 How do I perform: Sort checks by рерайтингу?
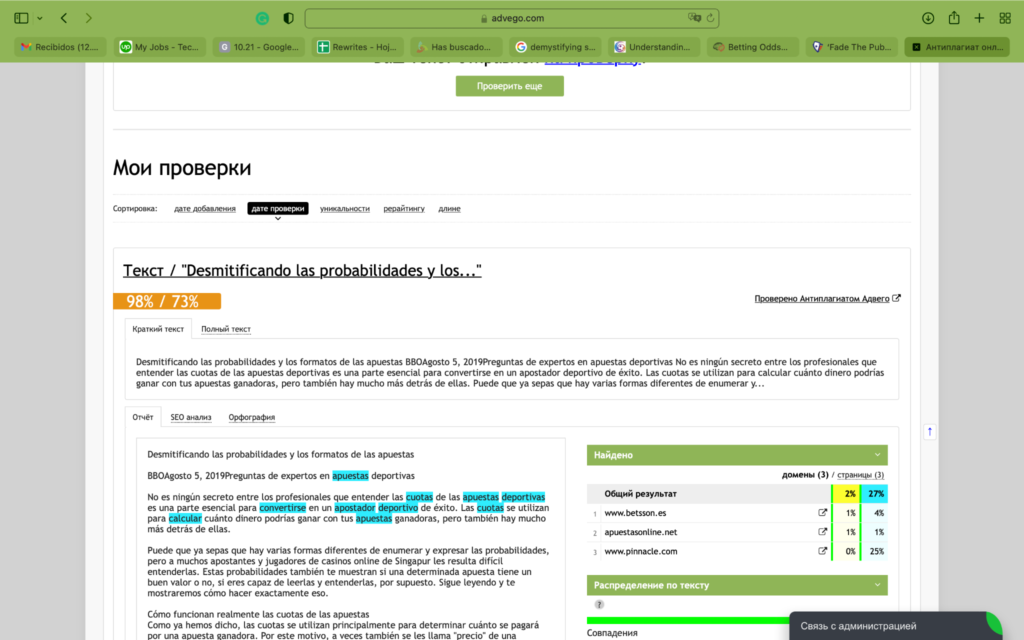pos(404,209)
